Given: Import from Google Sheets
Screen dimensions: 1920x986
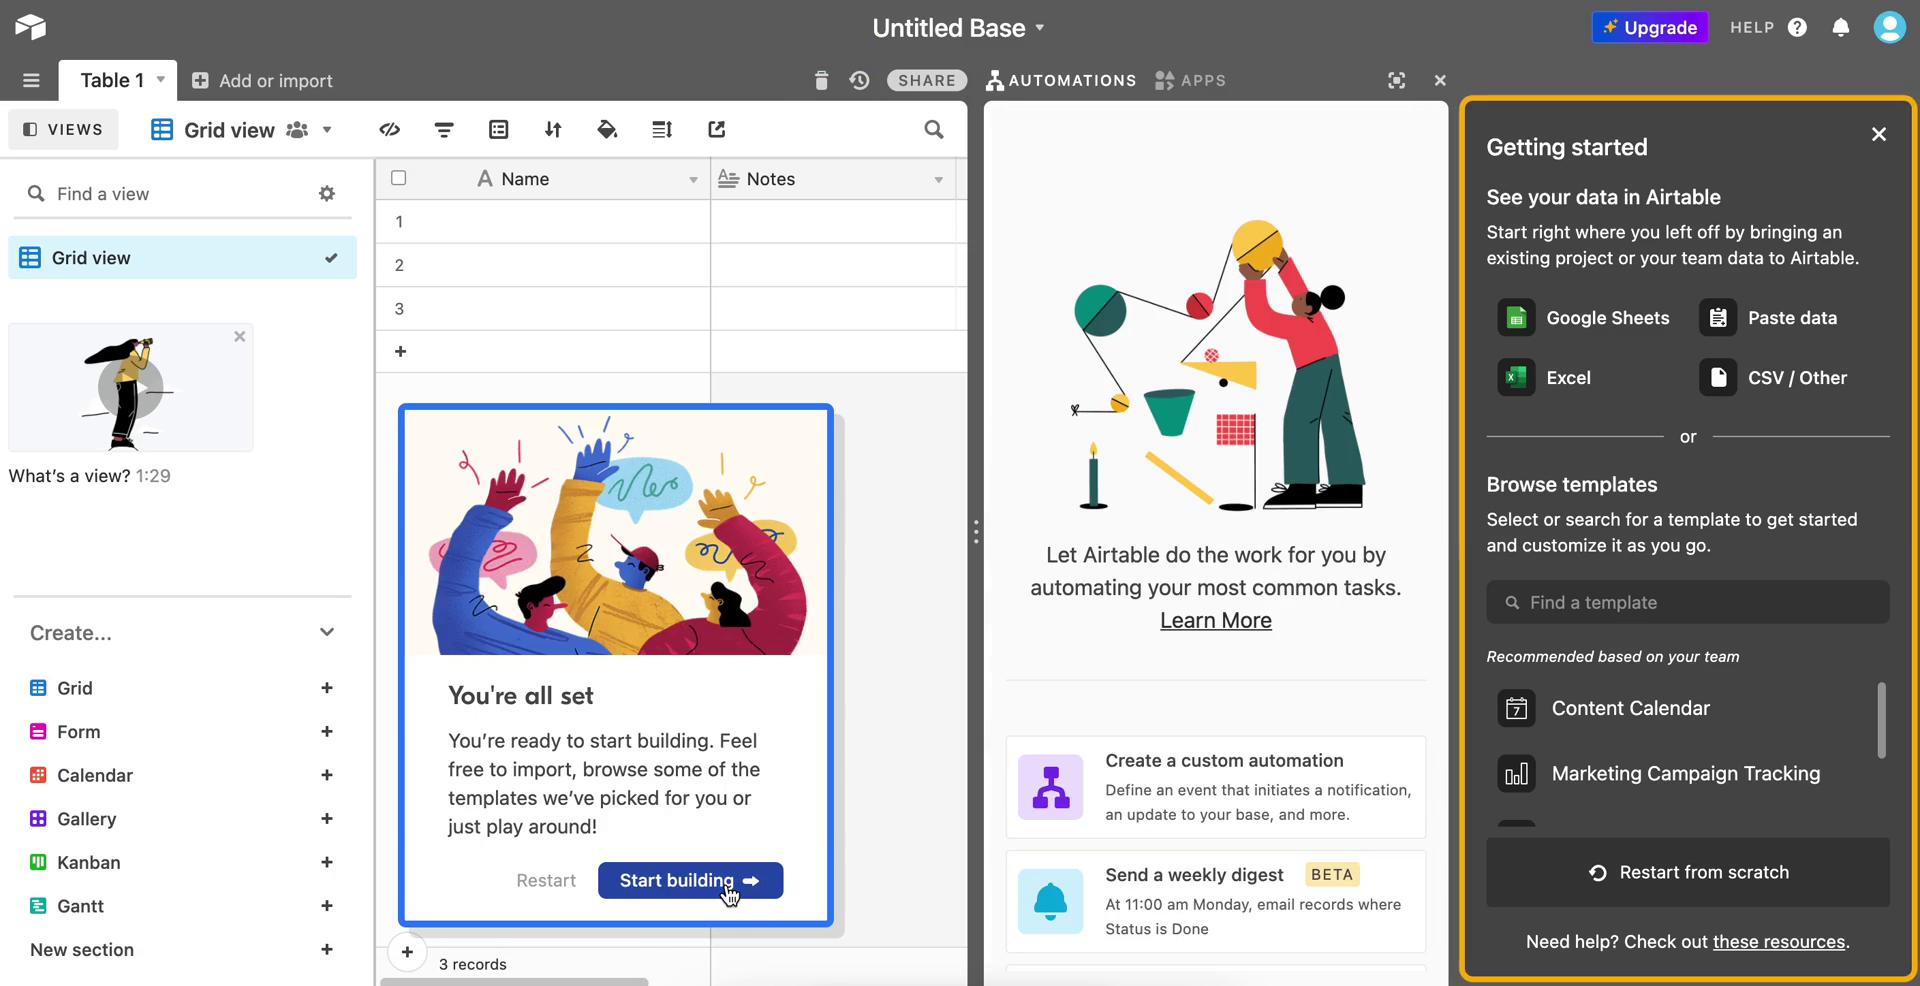Looking at the screenshot, I should point(1584,318).
